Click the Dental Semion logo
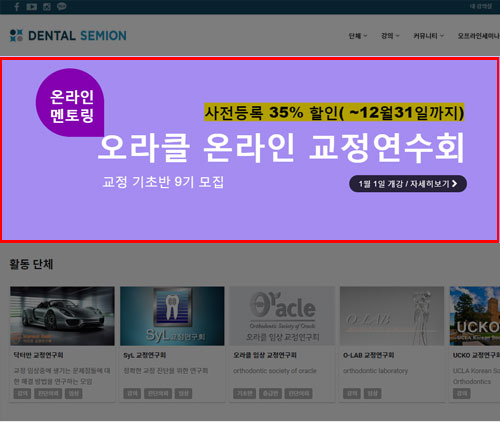Viewport: 500px width, 422px height. [68, 36]
